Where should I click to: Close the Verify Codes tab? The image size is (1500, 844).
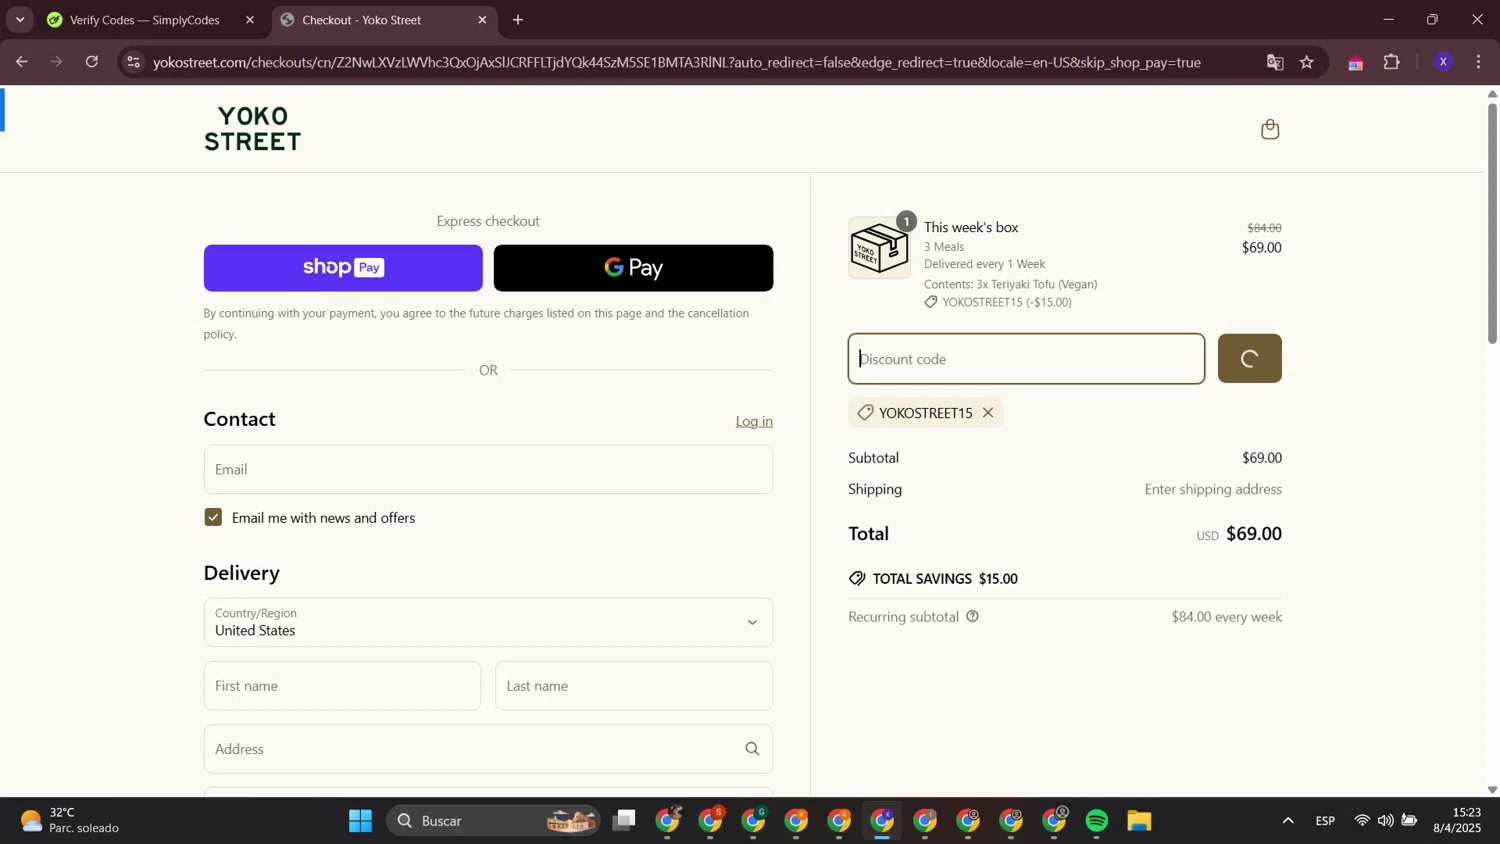click(250, 20)
